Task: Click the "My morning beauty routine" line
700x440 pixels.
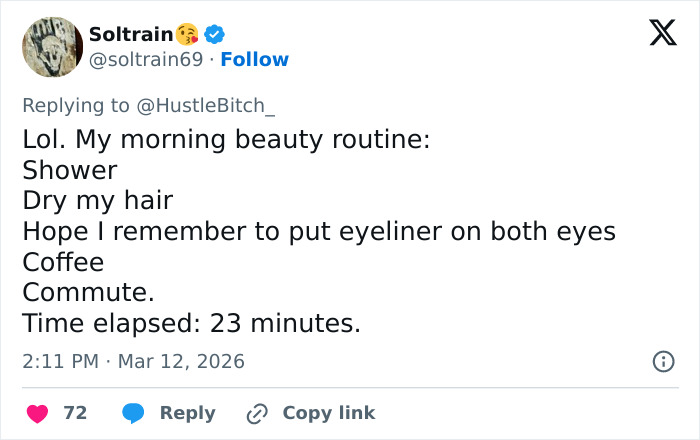Action: pyautogui.click(x=226, y=139)
